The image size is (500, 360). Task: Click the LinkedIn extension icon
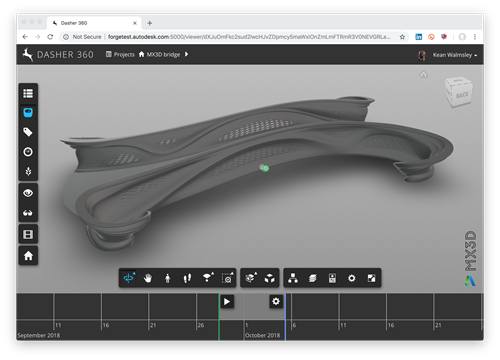click(419, 37)
